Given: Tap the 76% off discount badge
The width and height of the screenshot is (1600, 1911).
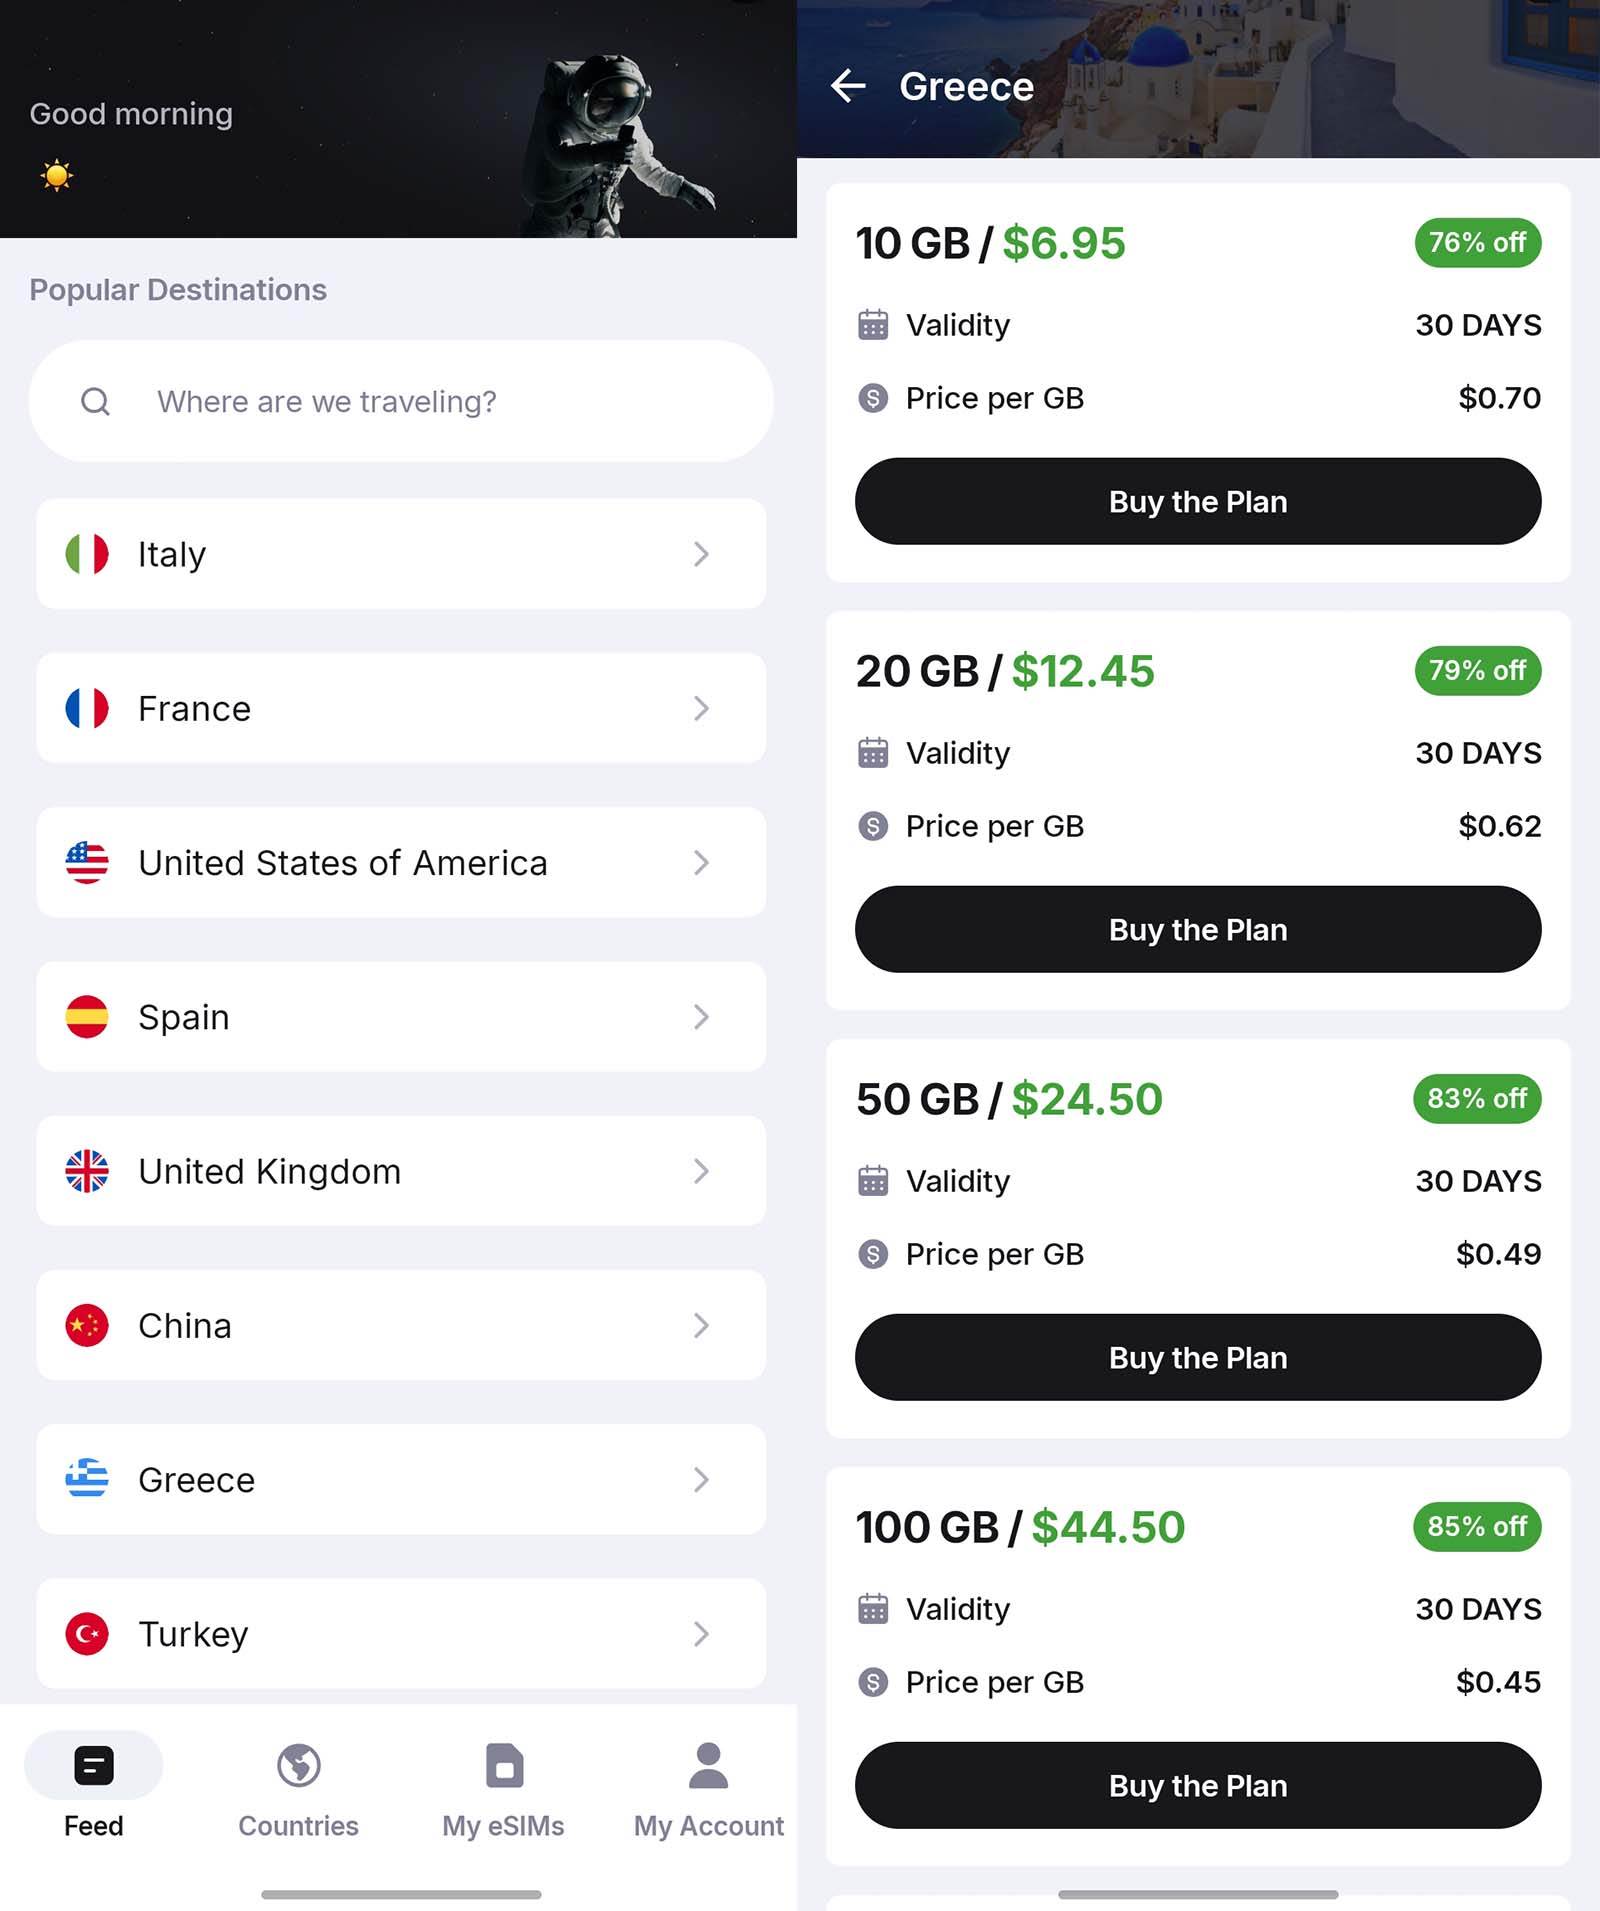Looking at the screenshot, I should tap(1477, 243).
